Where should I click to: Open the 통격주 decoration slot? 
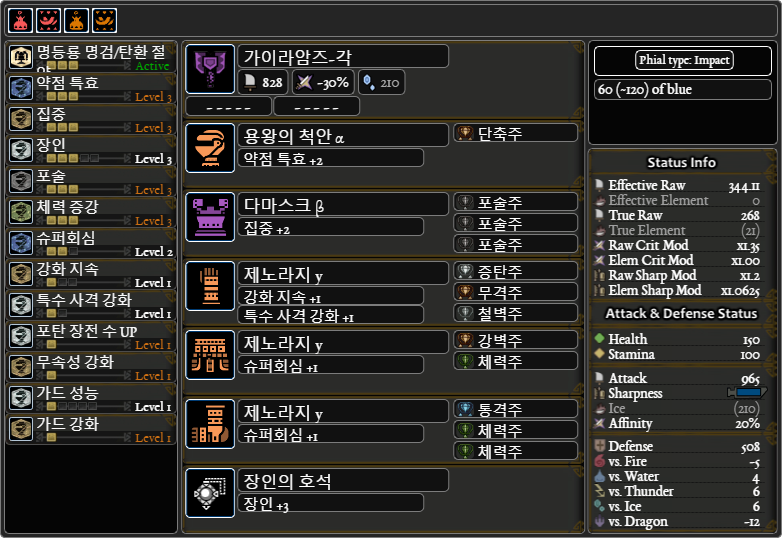[x=516, y=409]
